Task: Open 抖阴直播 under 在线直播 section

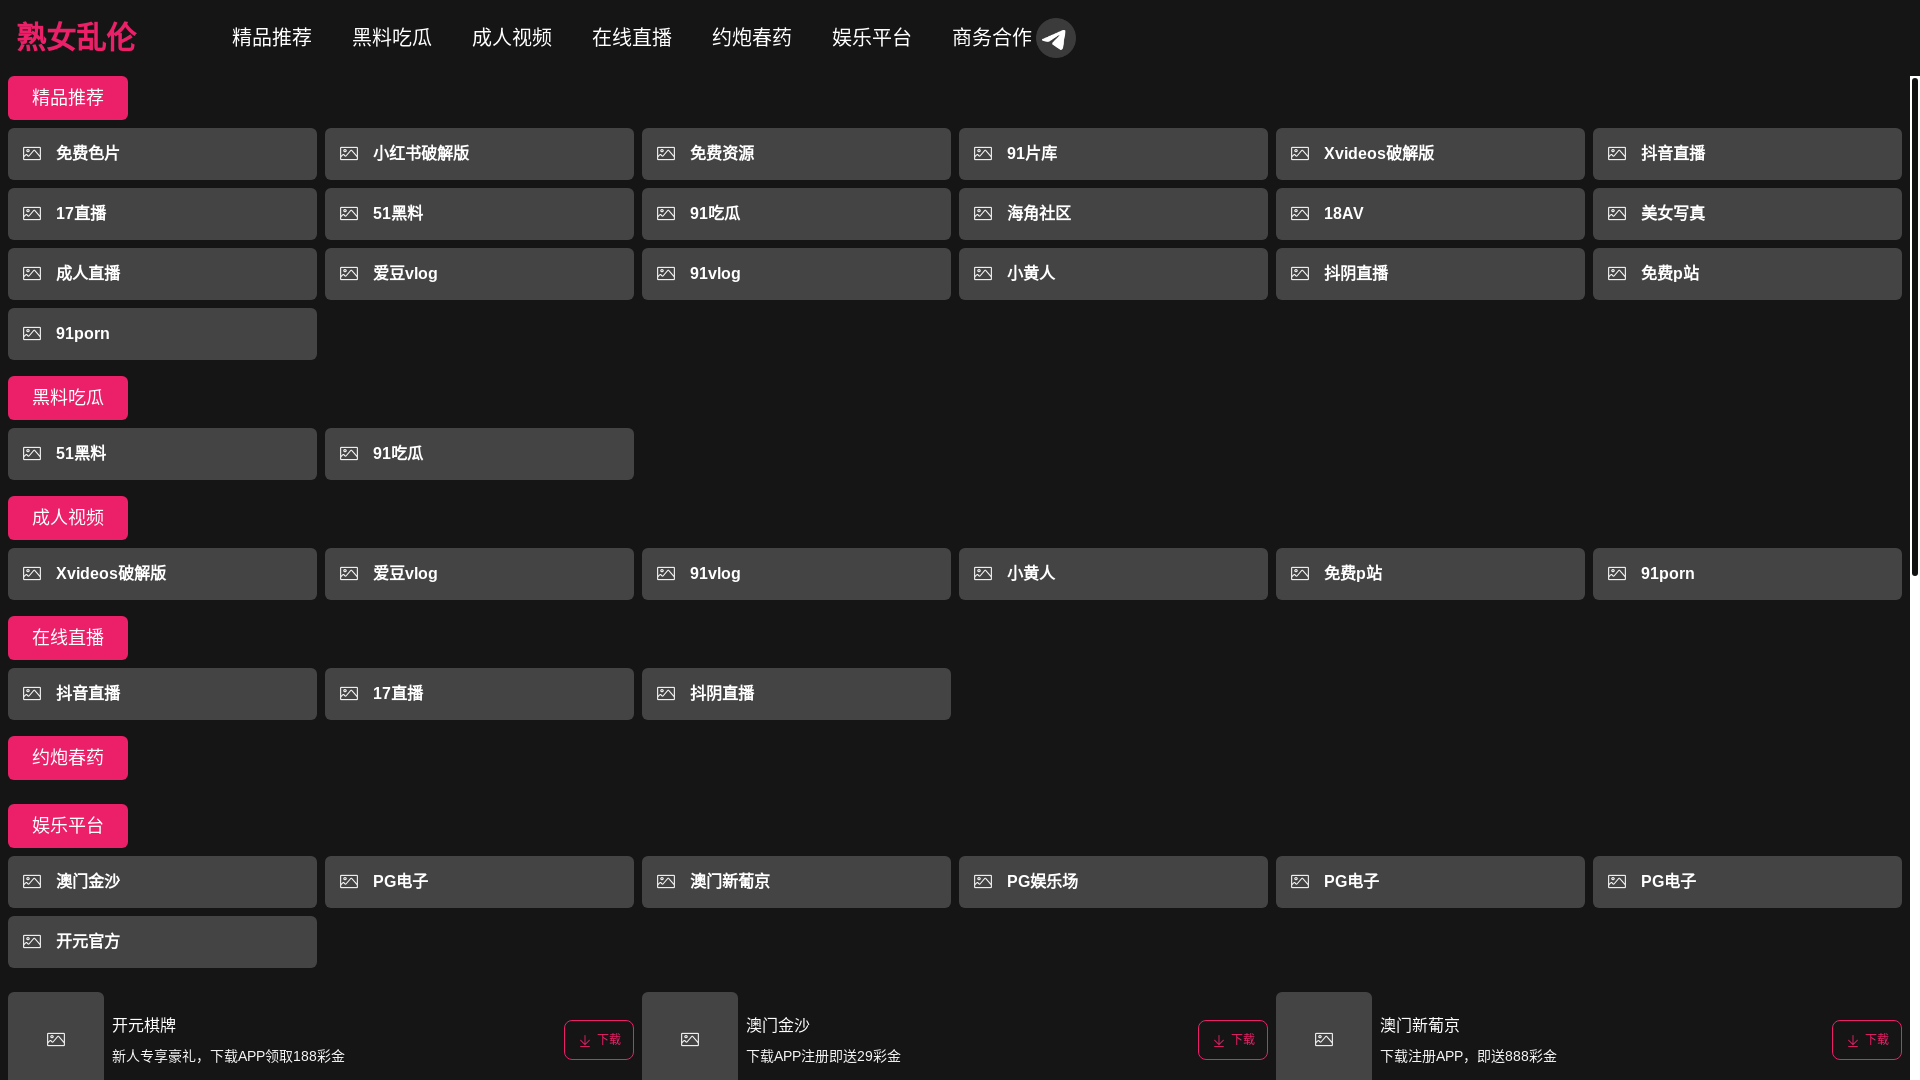Action: click(x=796, y=694)
